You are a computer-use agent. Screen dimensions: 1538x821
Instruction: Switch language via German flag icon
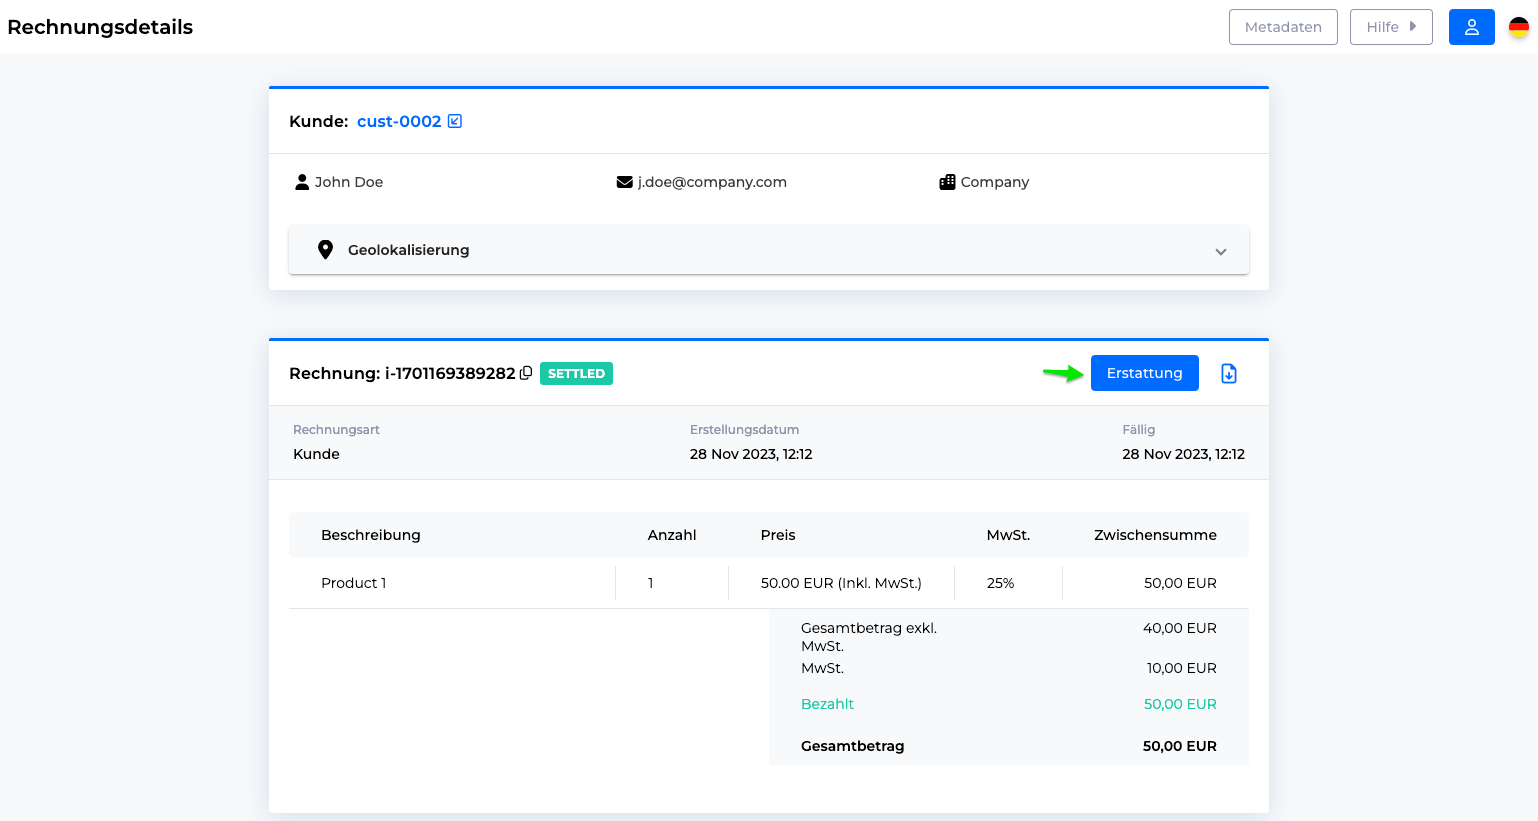pos(1519,27)
